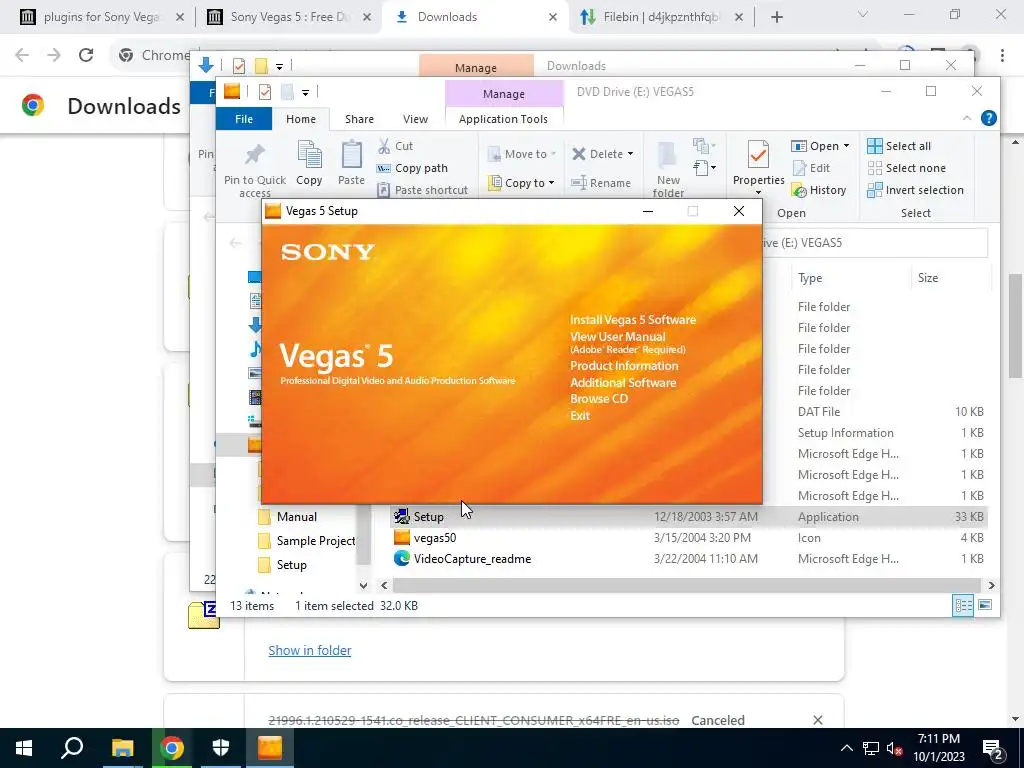Show hidden tray icons chevron

point(846,748)
